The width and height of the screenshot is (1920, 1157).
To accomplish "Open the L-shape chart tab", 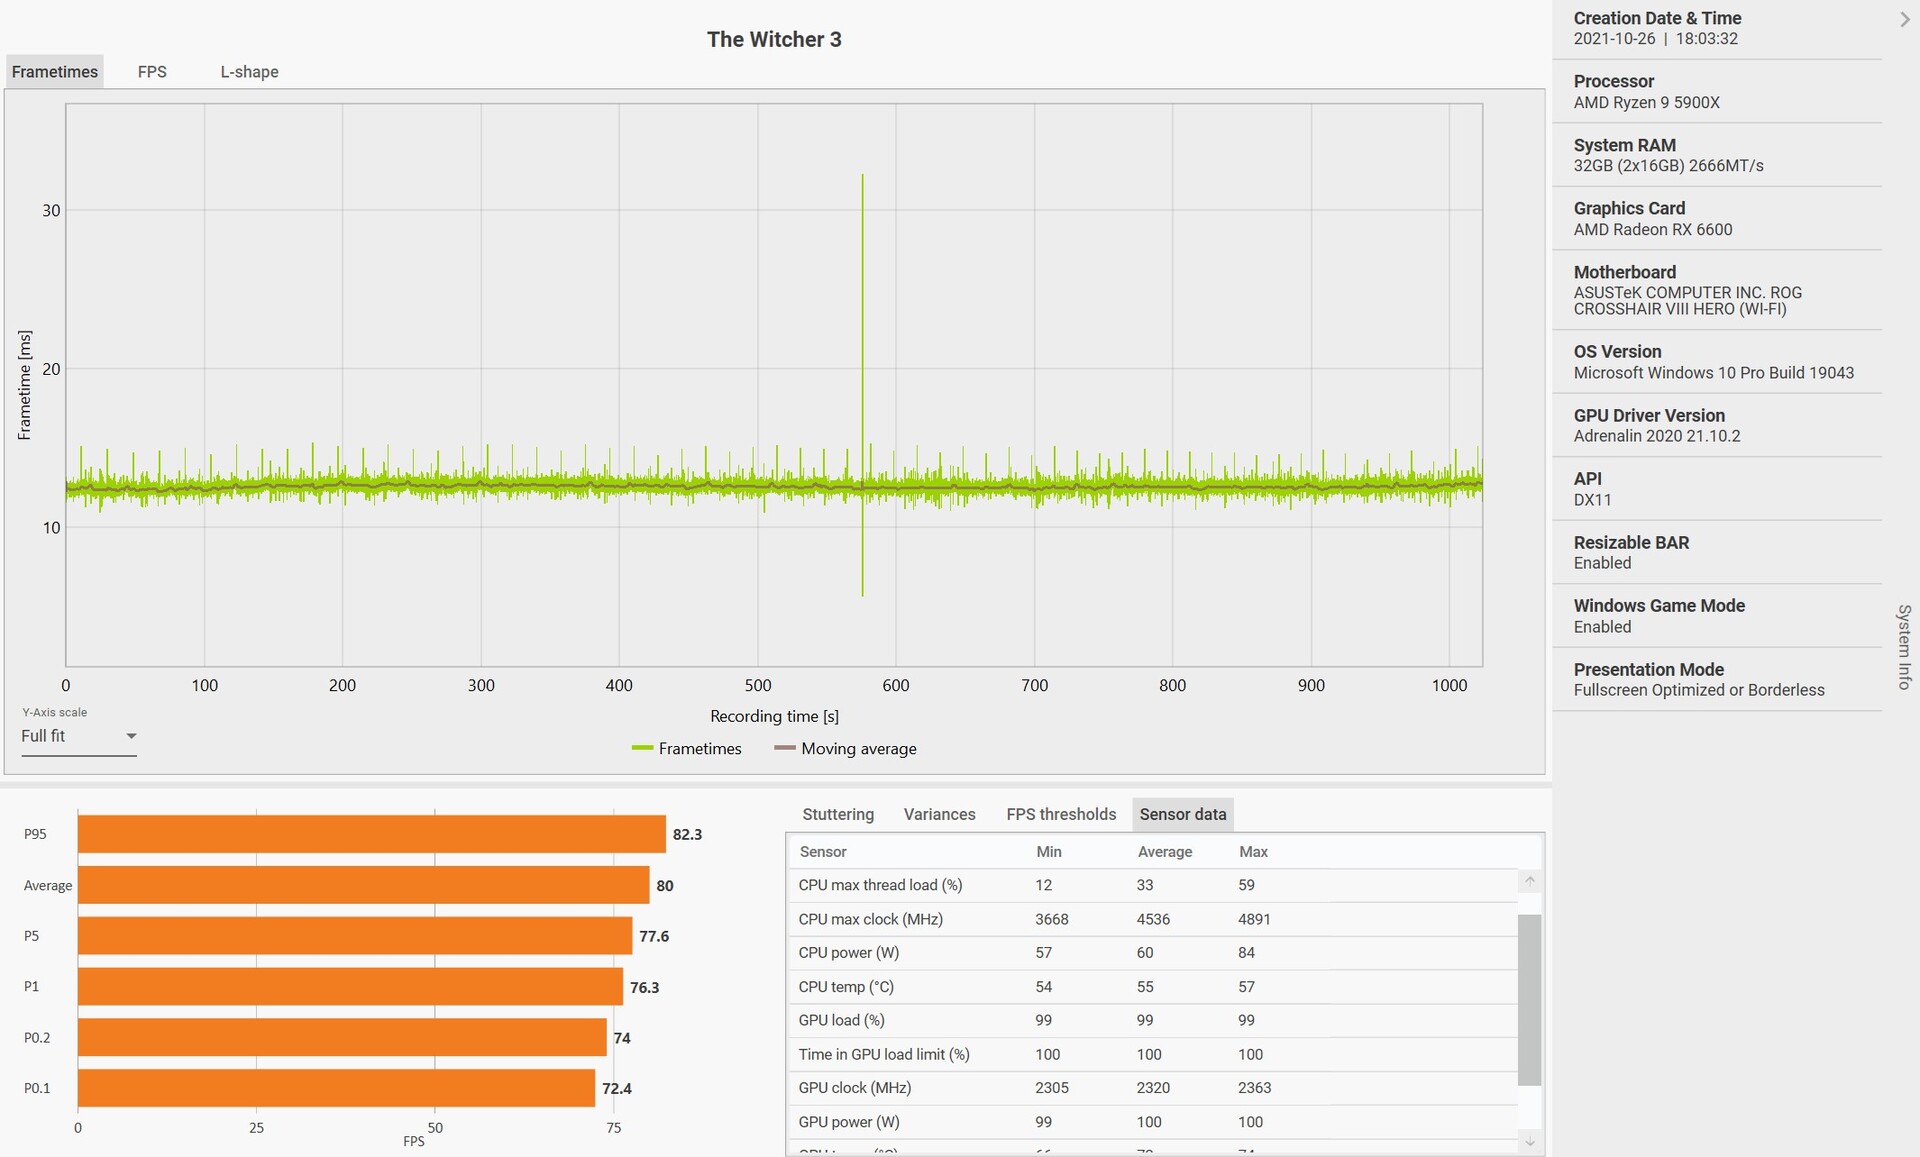I will click(x=249, y=72).
